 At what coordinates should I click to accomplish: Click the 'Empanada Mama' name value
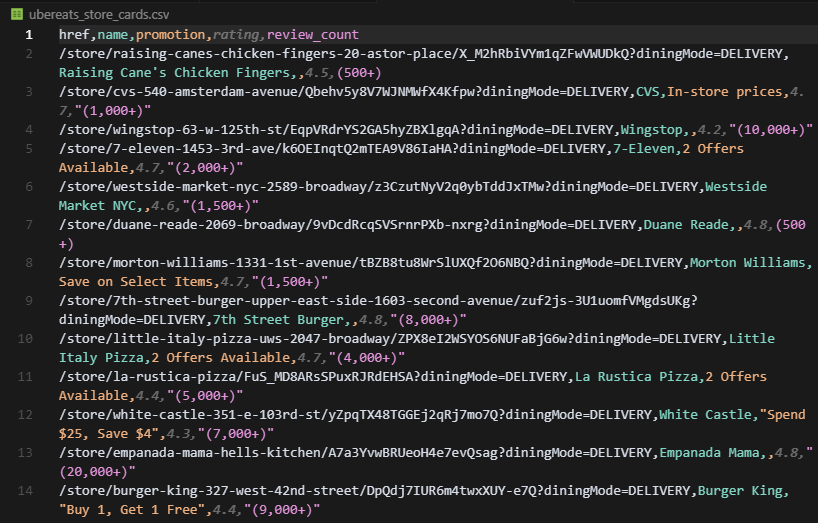point(709,452)
